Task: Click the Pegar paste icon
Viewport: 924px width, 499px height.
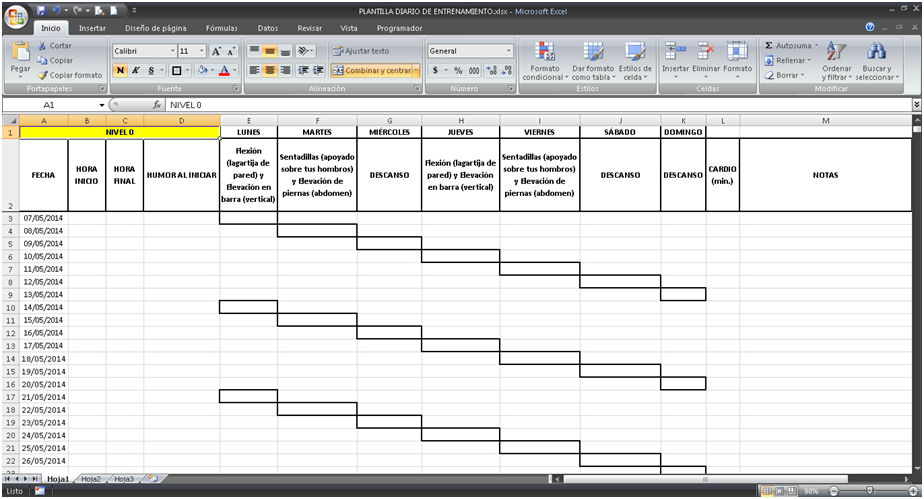Action: tap(20, 52)
